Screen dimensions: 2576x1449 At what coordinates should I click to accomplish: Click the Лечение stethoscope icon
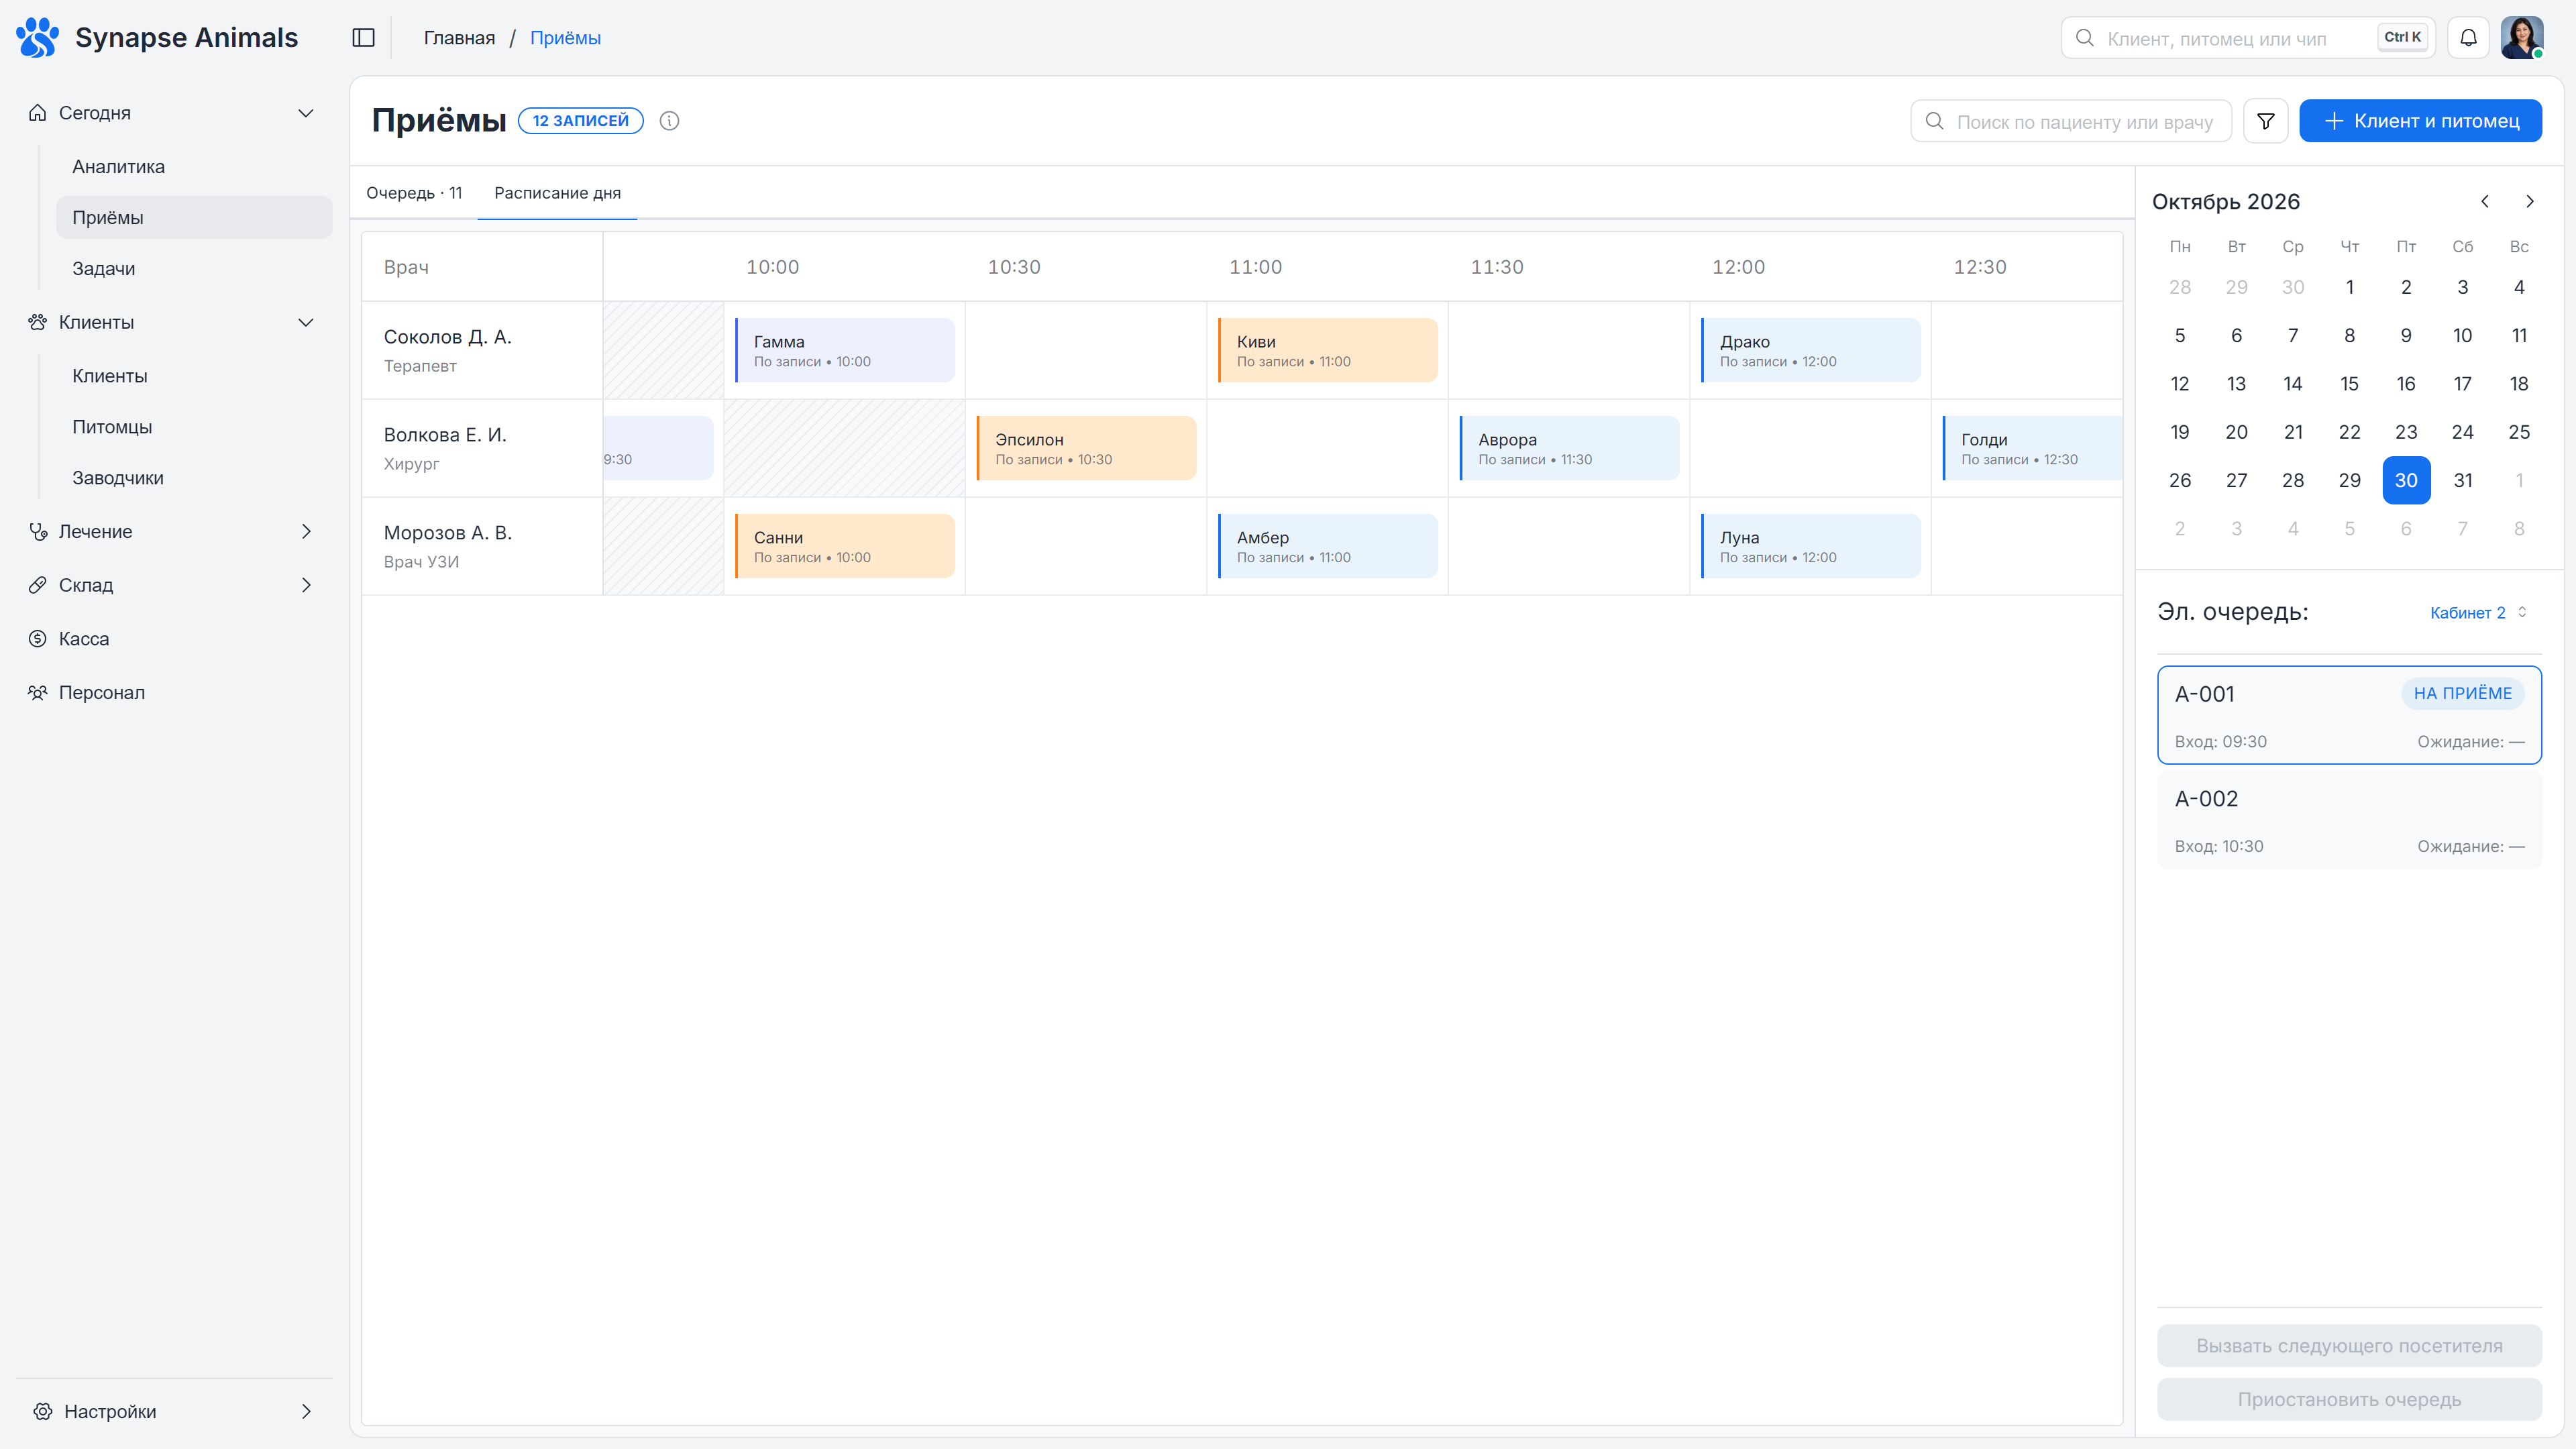38,532
